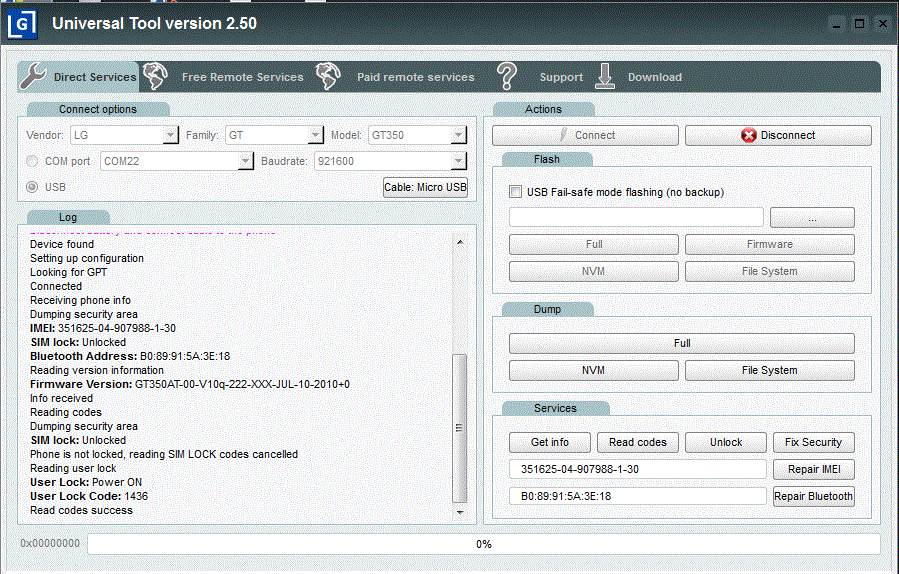The width and height of the screenshot is (899, 574).
Task: Click the Disconnect button
Action: [778, 135]
